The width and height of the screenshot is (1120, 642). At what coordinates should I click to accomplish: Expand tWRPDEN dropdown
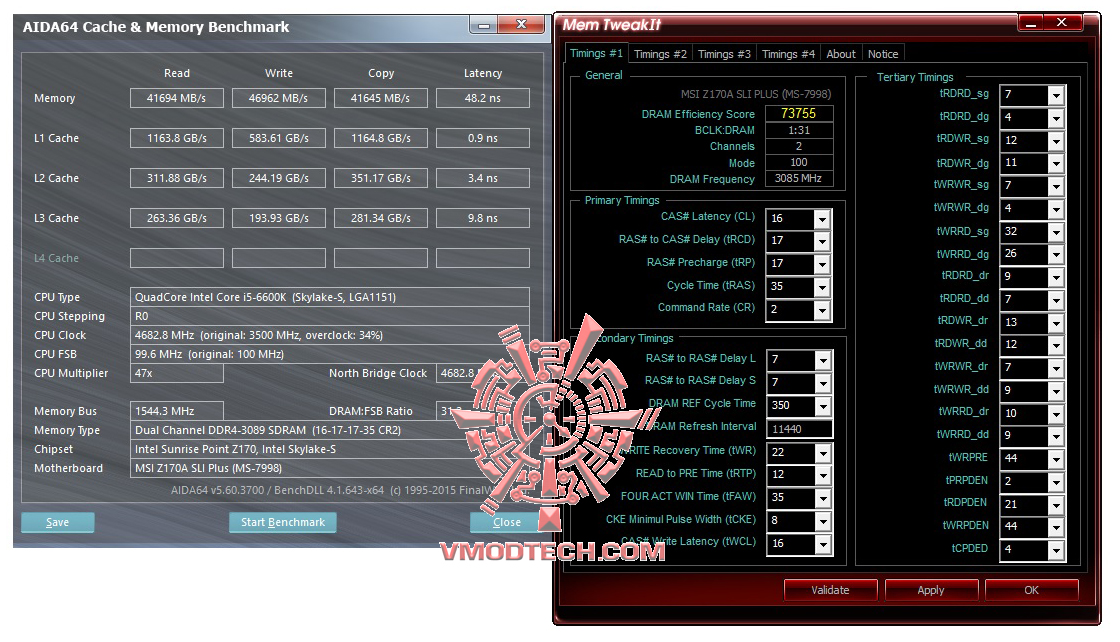[x=1056, y=527]
